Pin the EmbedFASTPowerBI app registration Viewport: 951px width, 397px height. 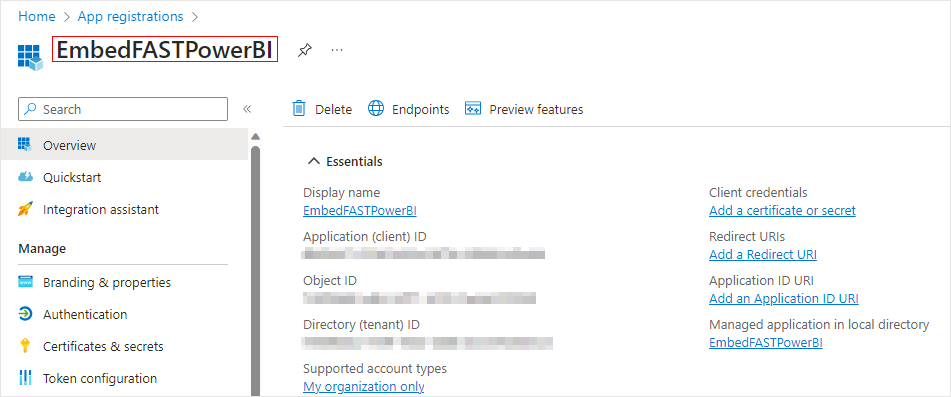[304, 51]
